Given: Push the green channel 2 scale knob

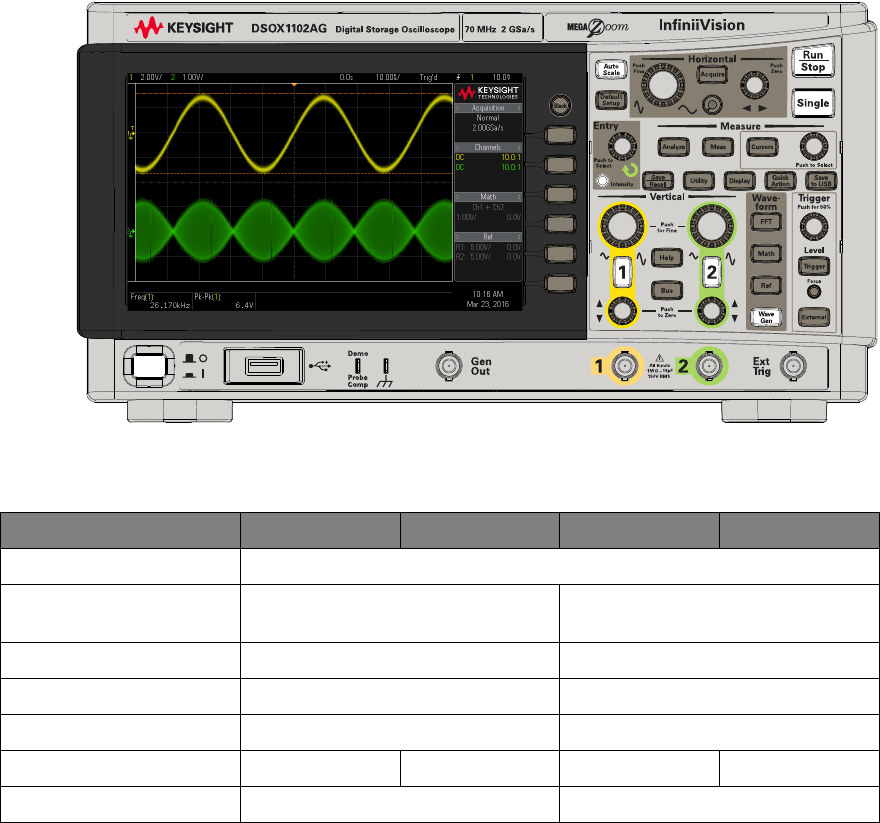Looking at the screenshot, I should pyautogui.click(x=712, y=226).
